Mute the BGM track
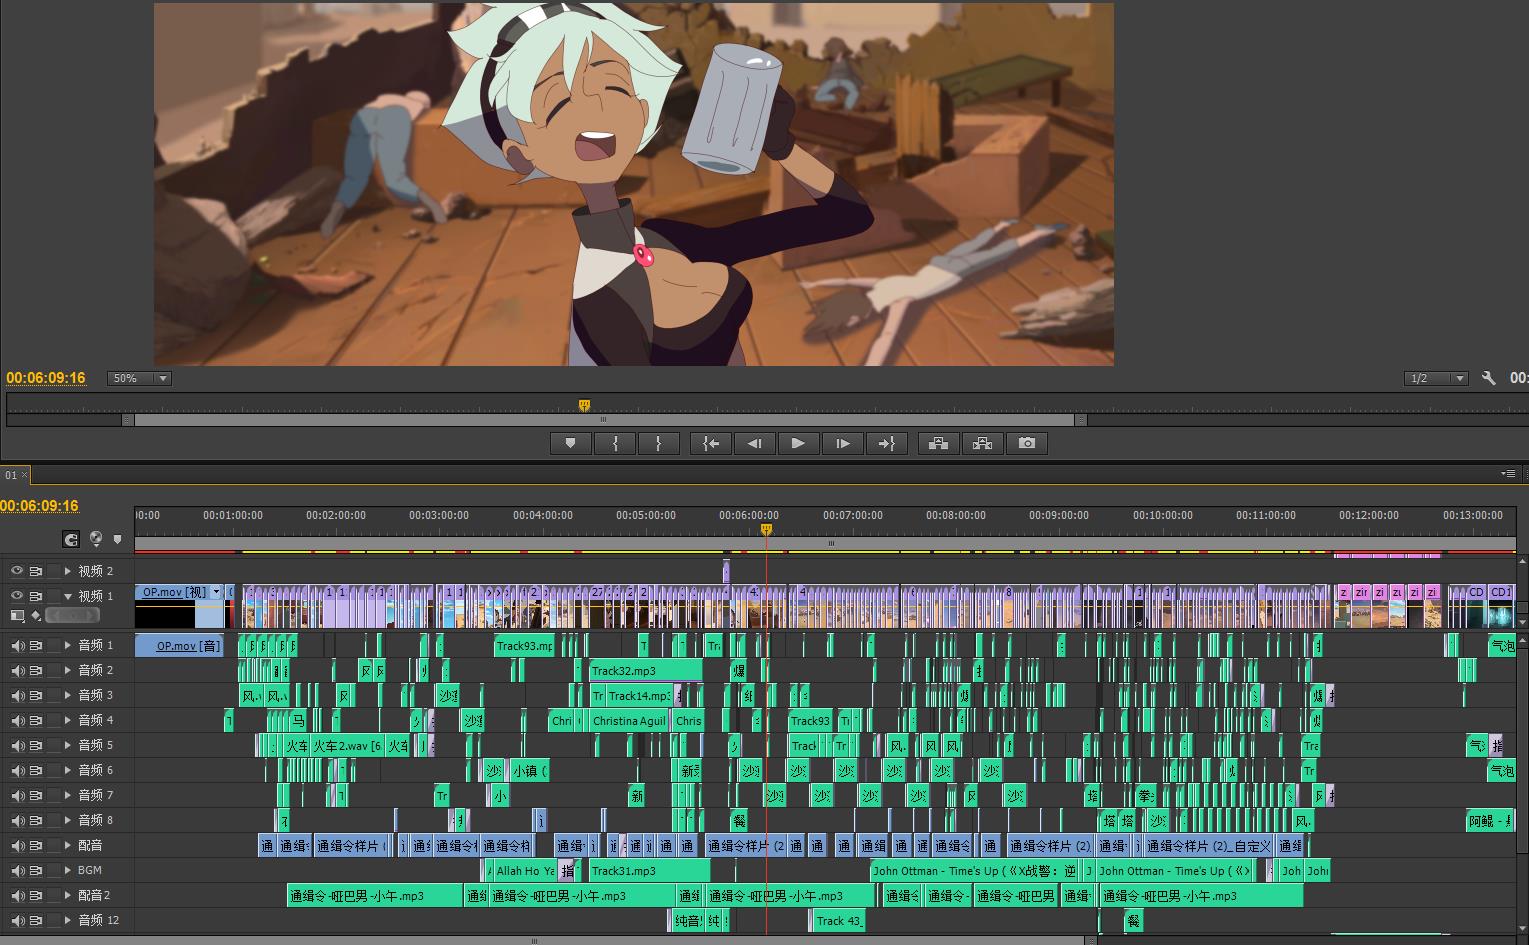The height and width of the screenshot is (945, 1529). [17, 871]
